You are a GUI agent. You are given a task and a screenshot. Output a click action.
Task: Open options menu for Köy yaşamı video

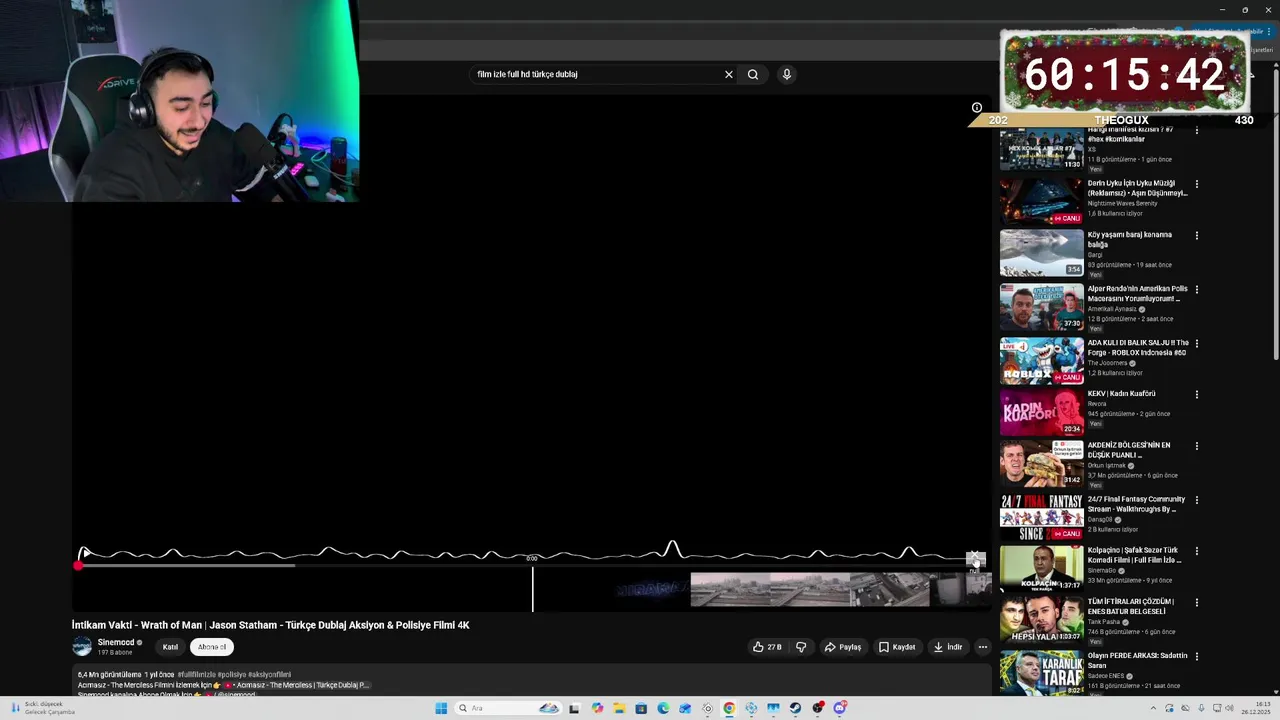click(1196, 236)
